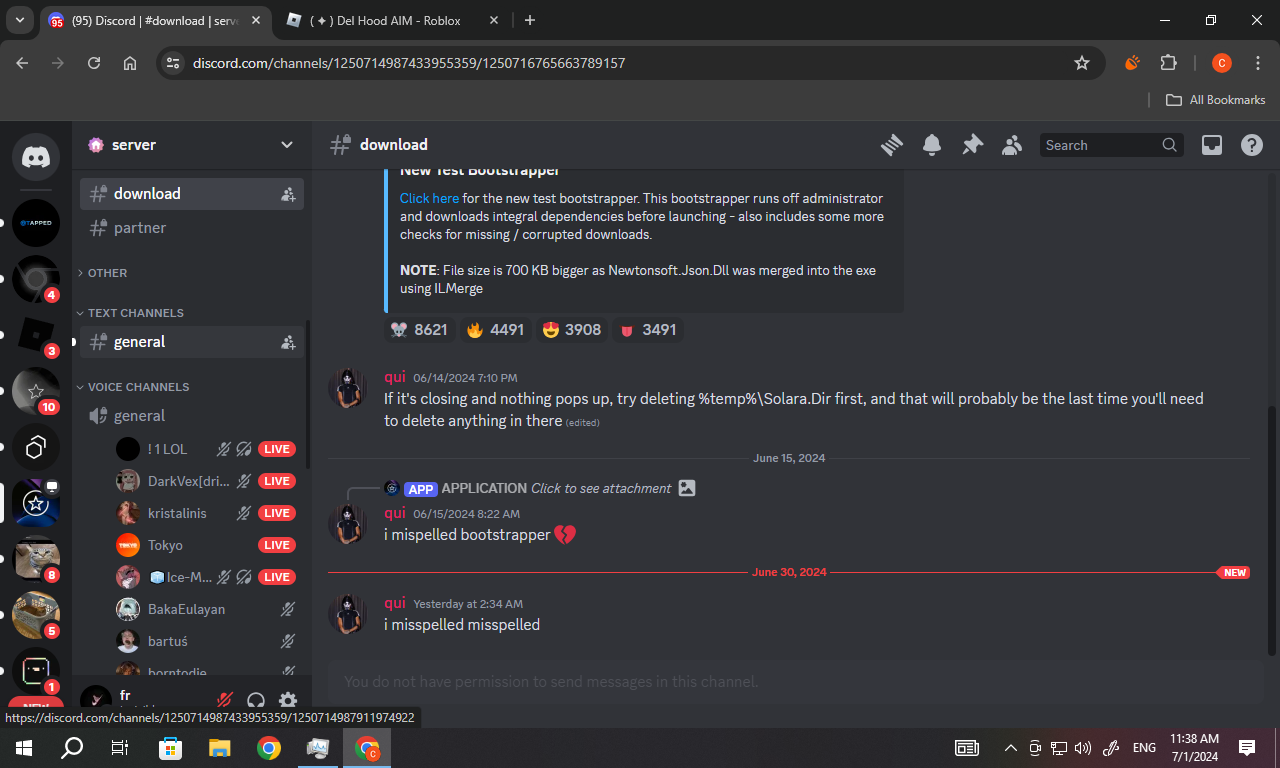
Task: Open star server icon with 10 badge
Action: click(x=36, y=391)
